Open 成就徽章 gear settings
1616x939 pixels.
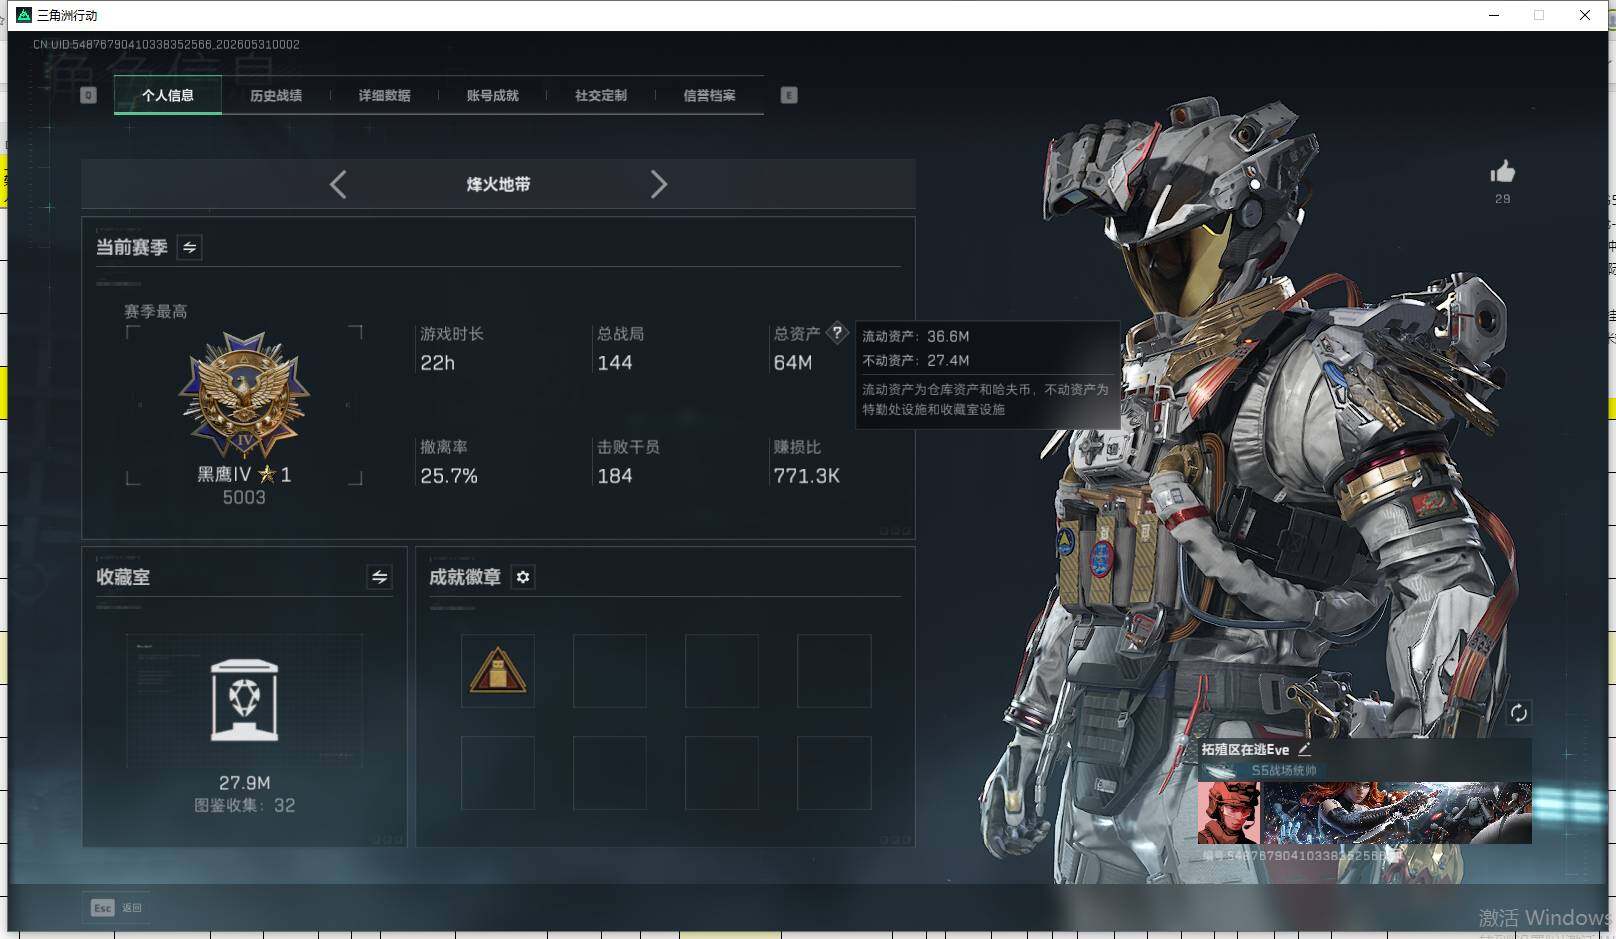(523, 577)
